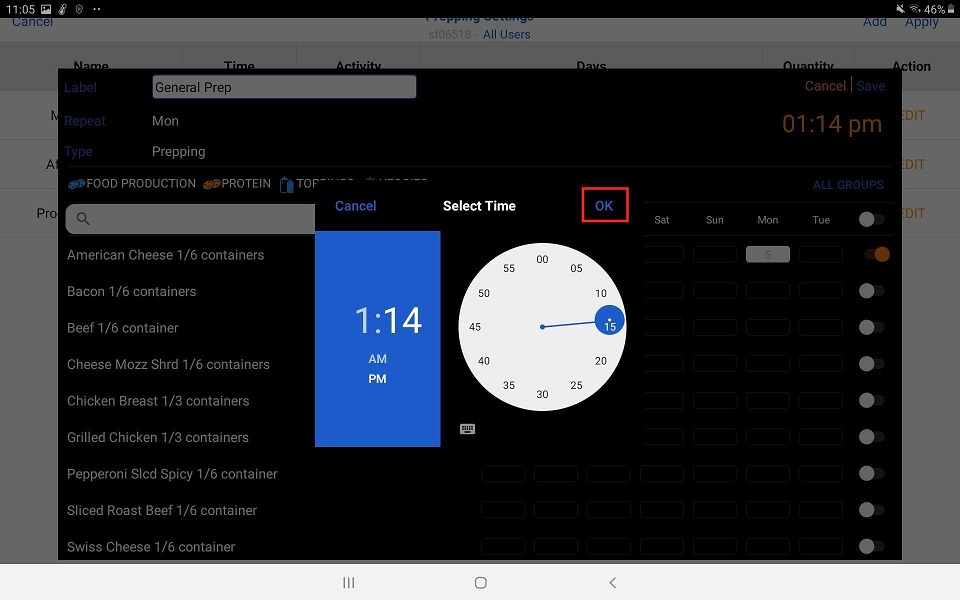This screenshot has width=960, height=600.
Task: Pick 40 minutes on clock face
Action: click(x=484, y=361)
